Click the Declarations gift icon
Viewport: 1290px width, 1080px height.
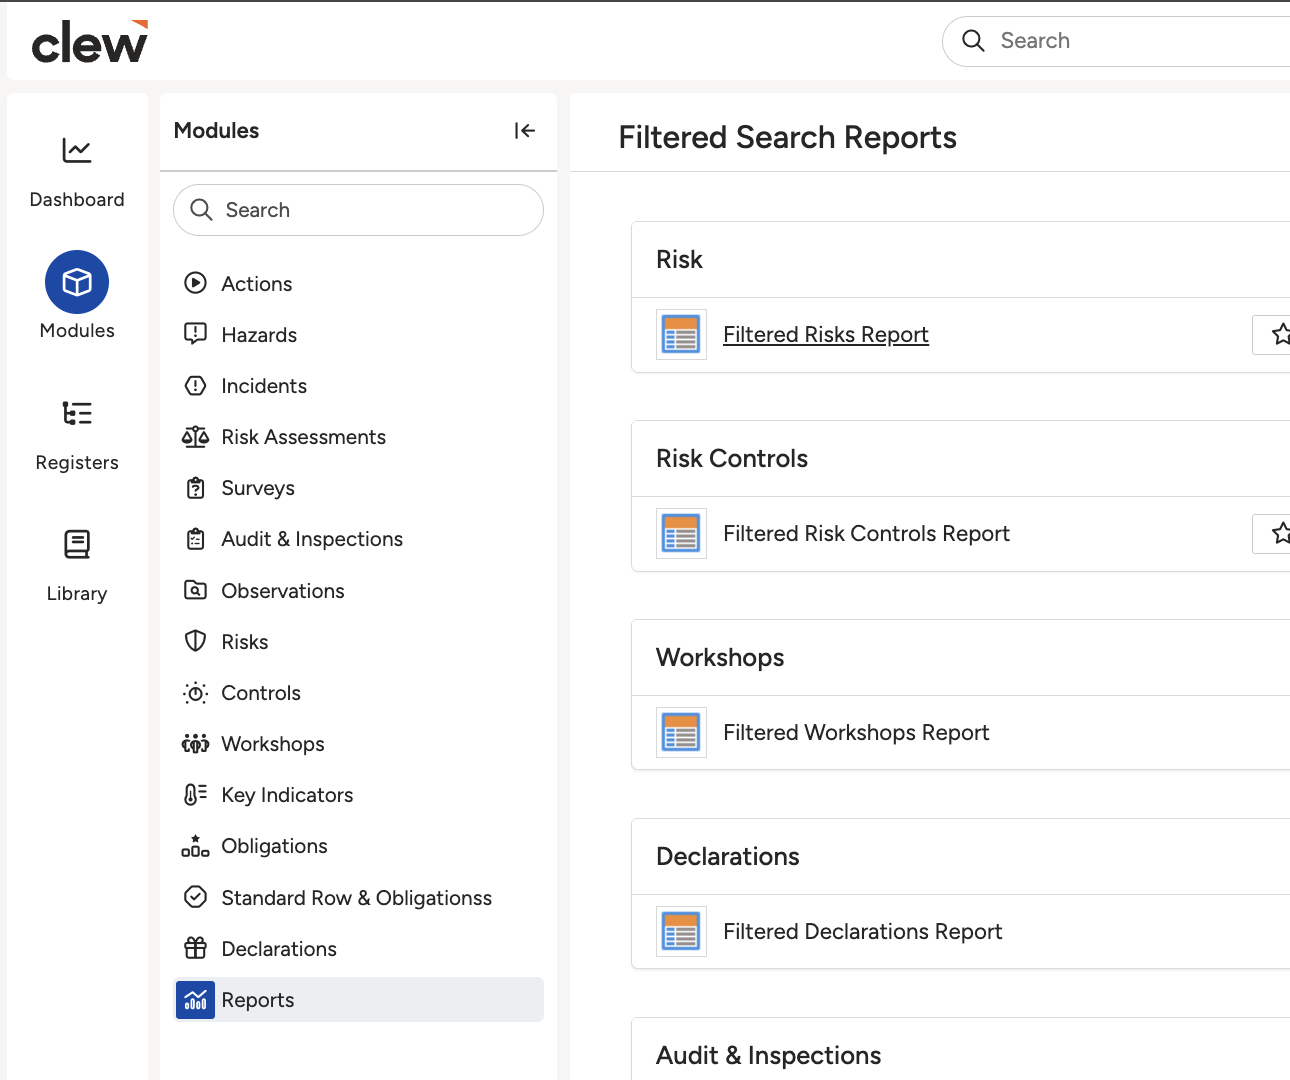pyautogui.click(x=196, y=948)
